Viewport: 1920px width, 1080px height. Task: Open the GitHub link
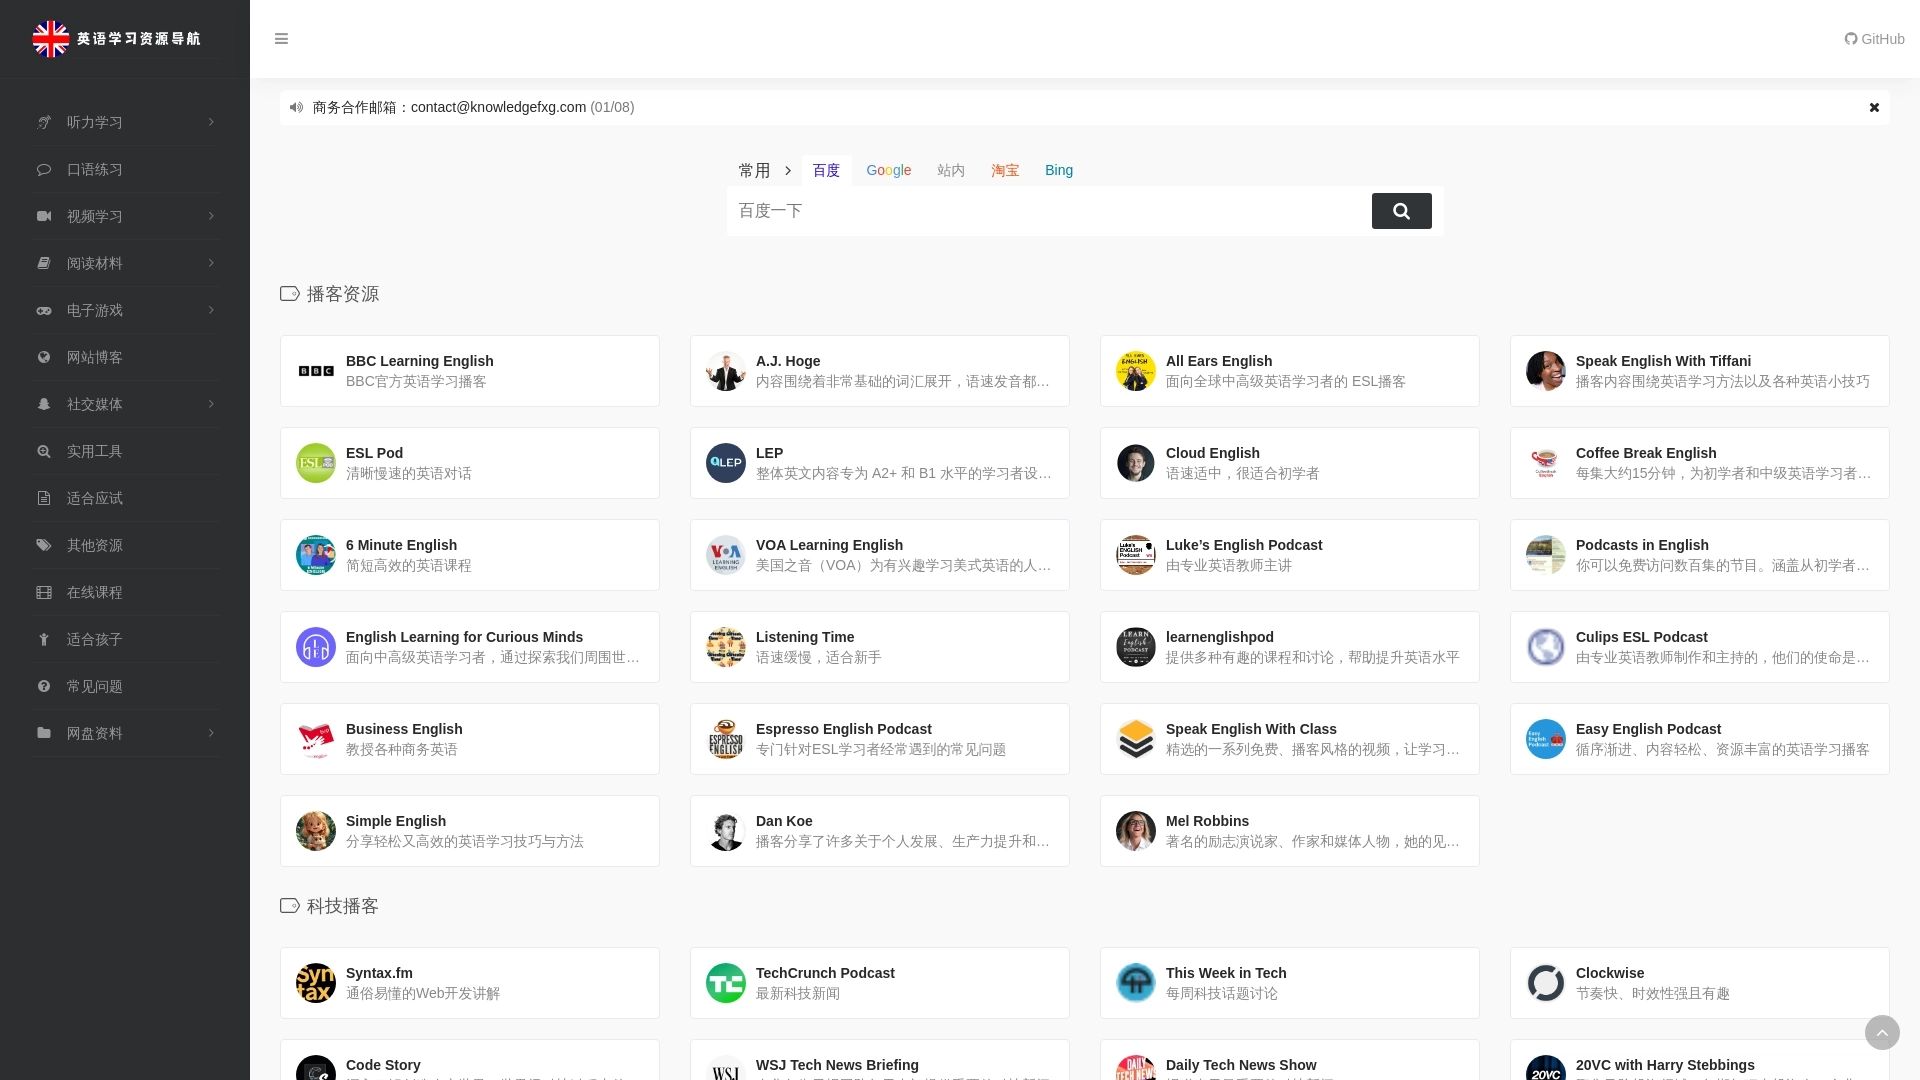1874,39
